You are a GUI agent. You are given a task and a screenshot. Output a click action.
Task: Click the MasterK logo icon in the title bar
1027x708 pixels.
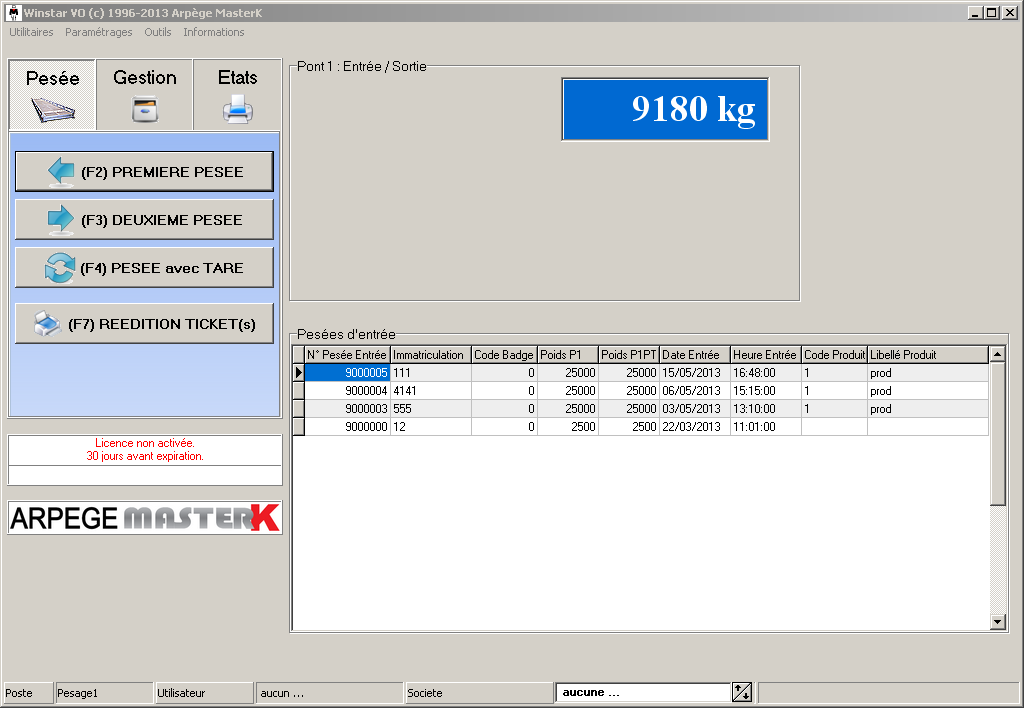pos(13,11)
